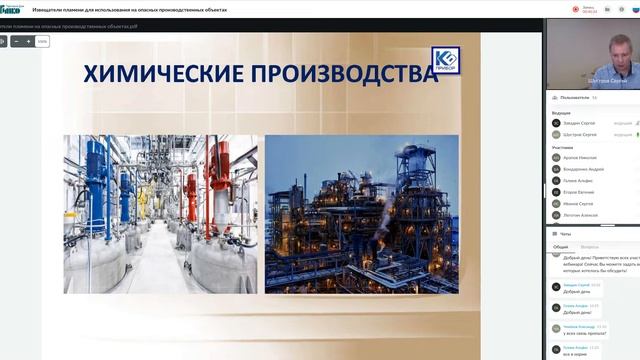The height and width of the screenshot is (360, 640).
Task: Select presenter Шуструк Сергей in list
Action: (x=580, y=134)
